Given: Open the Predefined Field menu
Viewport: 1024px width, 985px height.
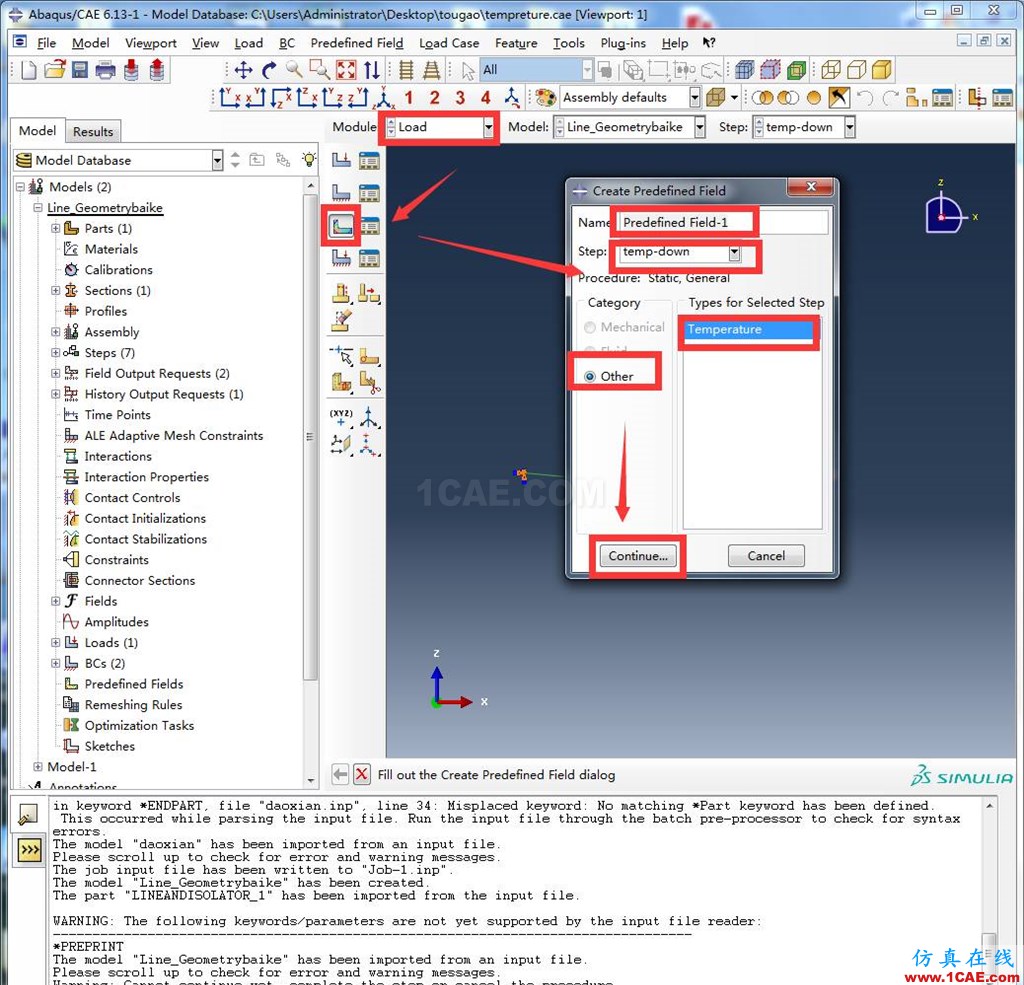Looking at the screenshot, I should coord(356,43).
